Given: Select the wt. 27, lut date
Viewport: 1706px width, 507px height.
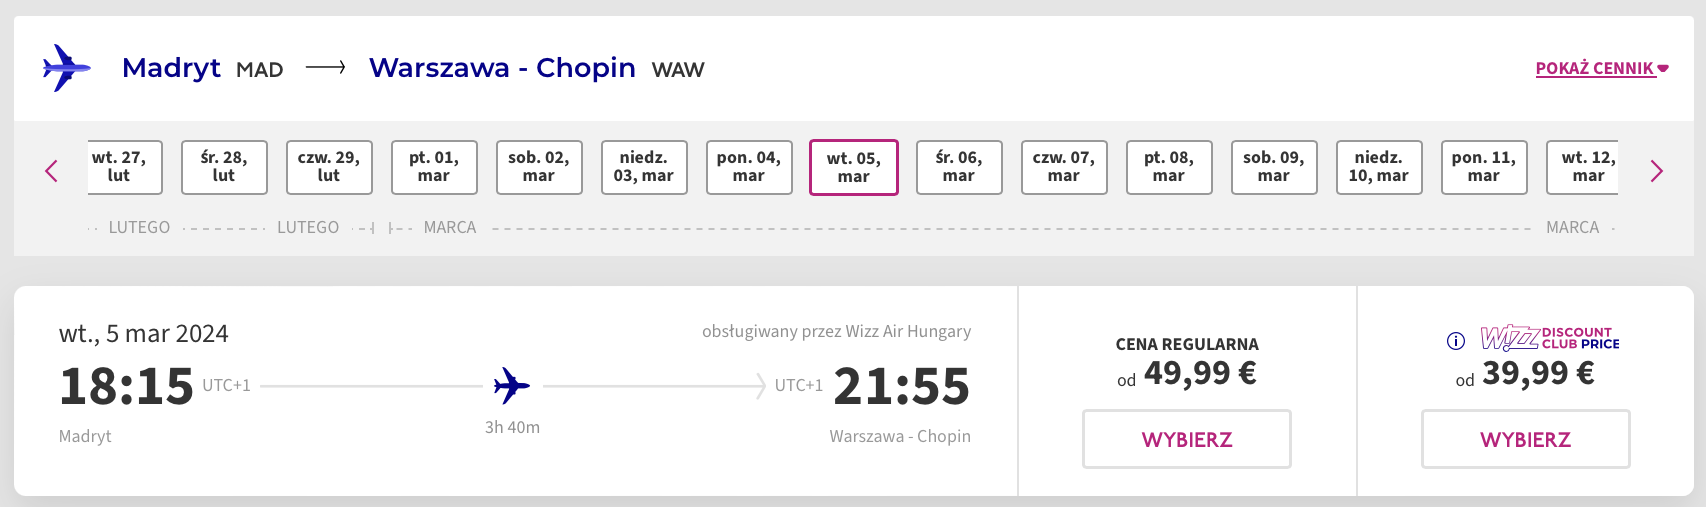Looking at the screenshot, I should click(x=119, y=167).
